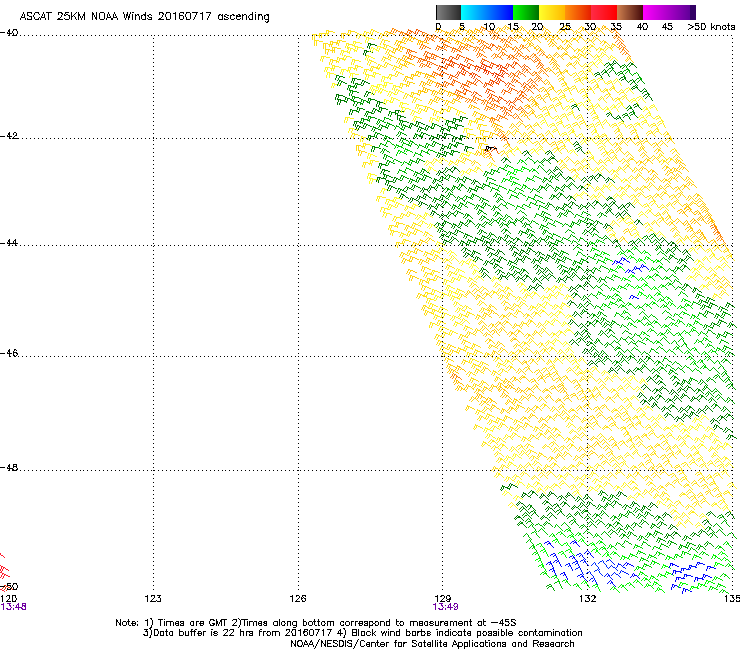This screenshot has height=650, width=740.
Task: Click the NOAA/NESDIS credit line
Action: pos(432,644)
